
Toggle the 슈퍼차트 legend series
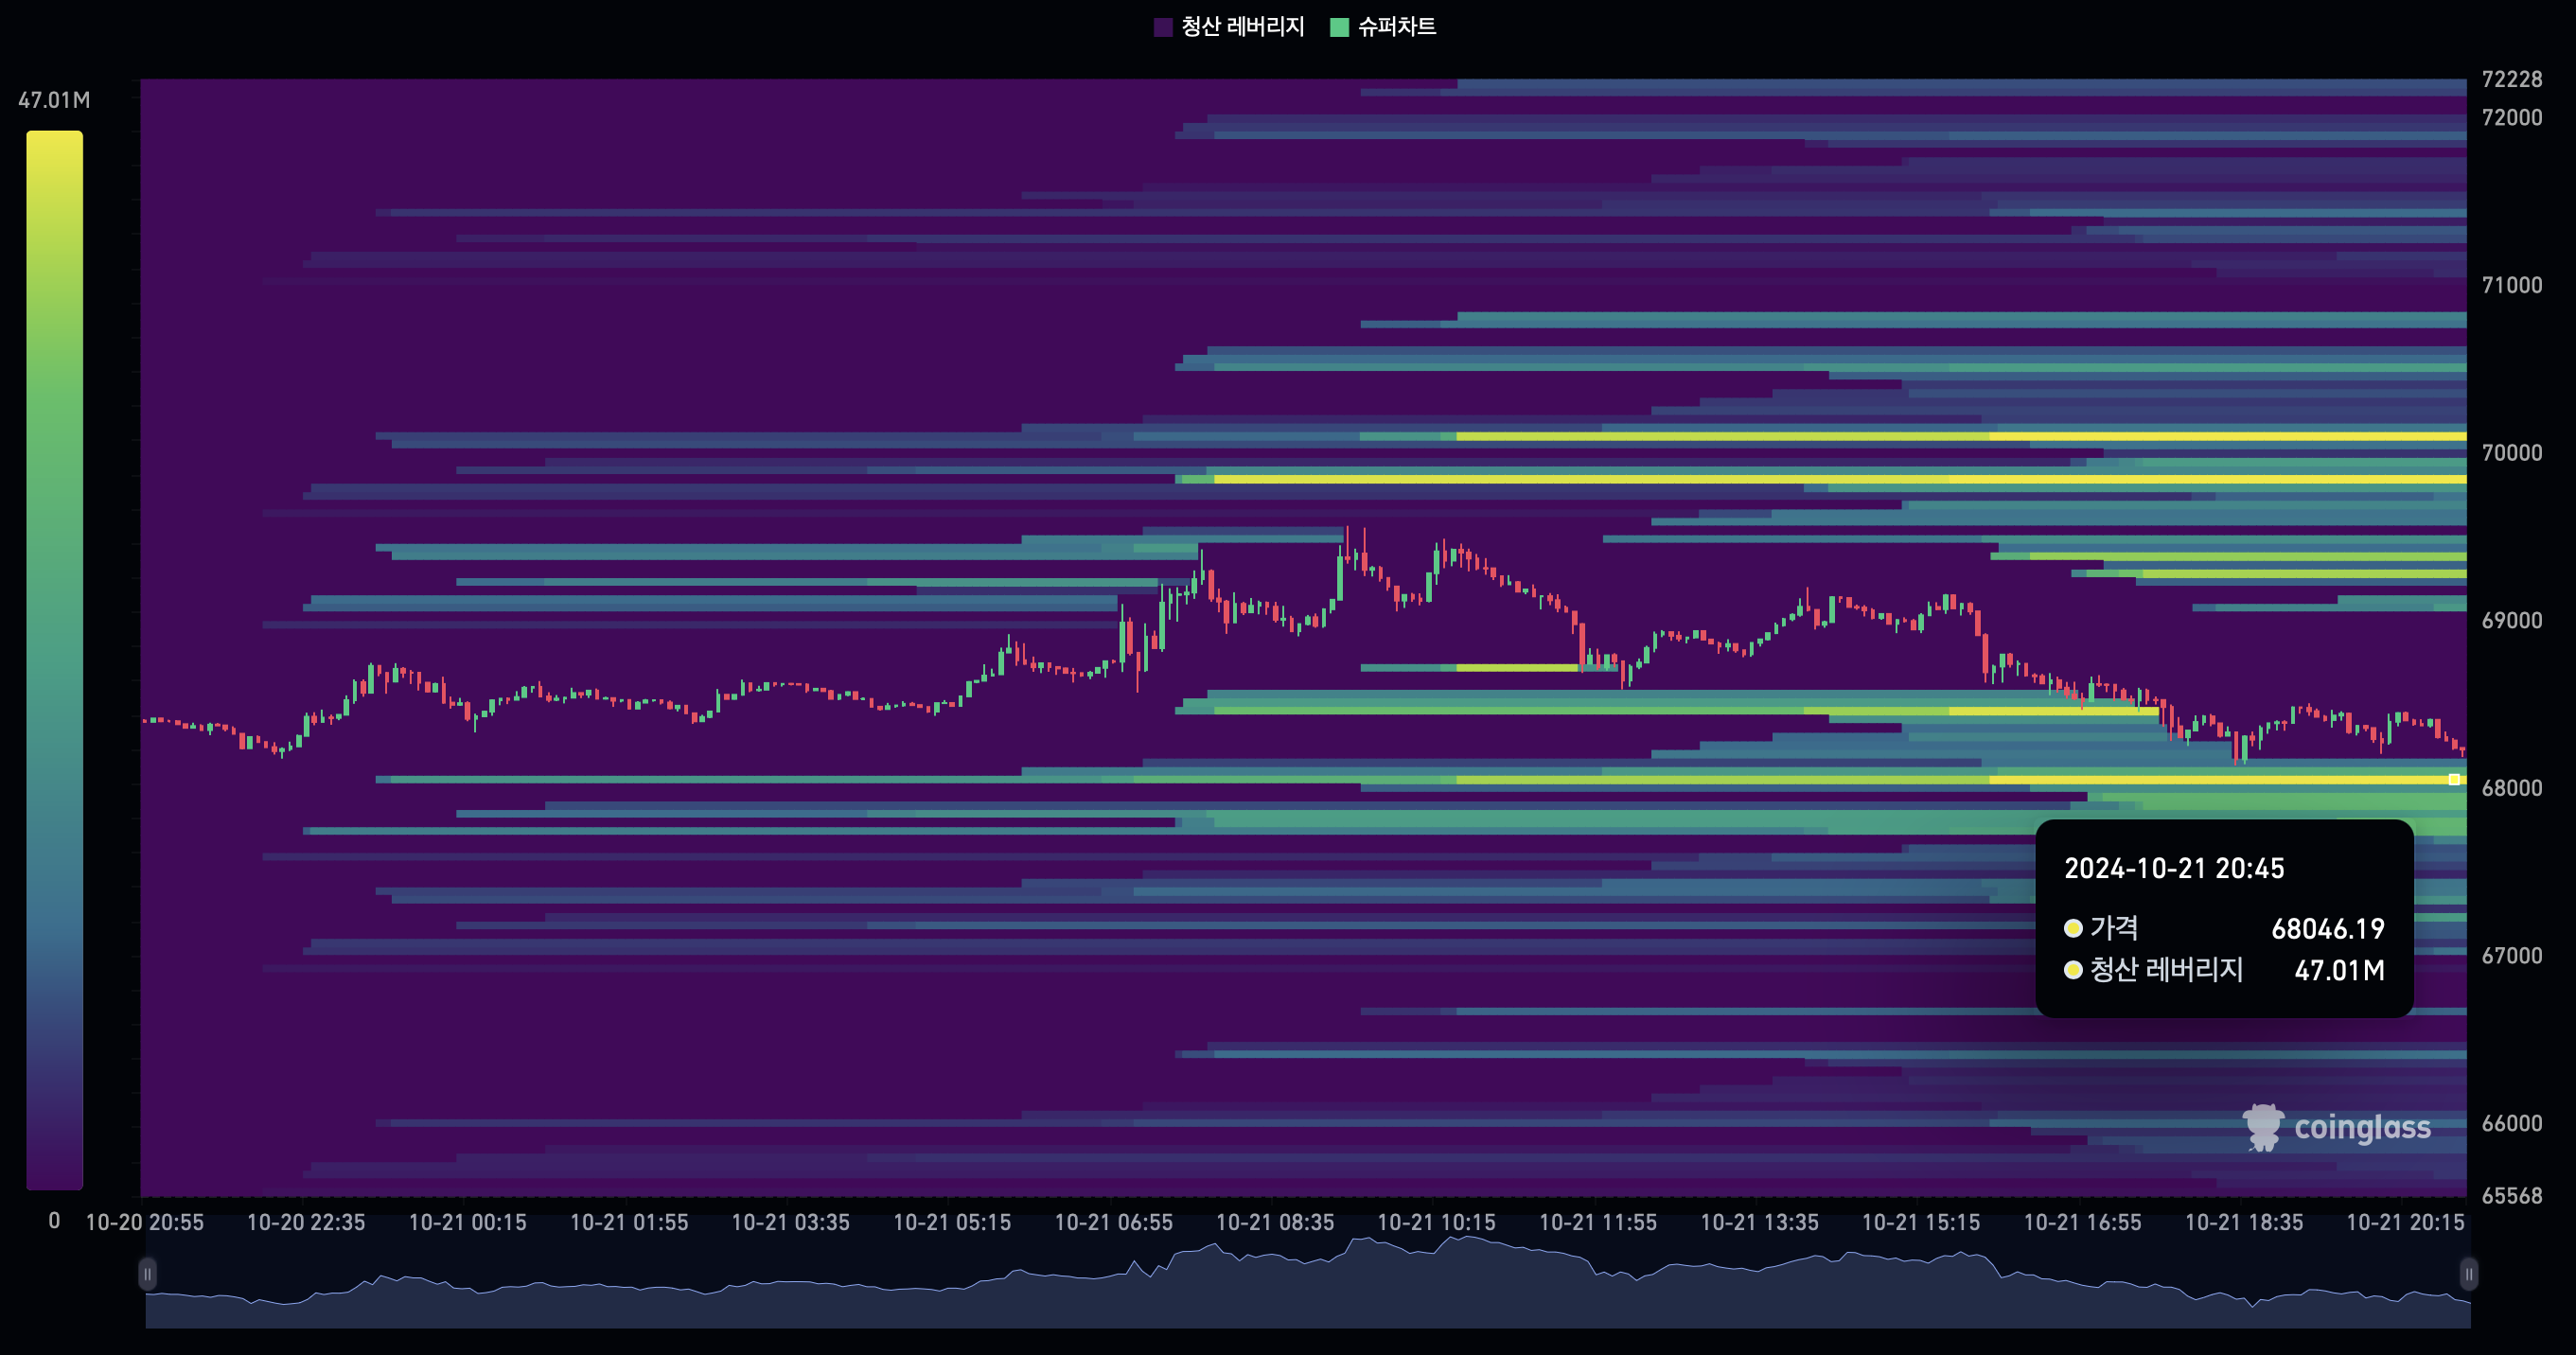(x=1383, y=27)
